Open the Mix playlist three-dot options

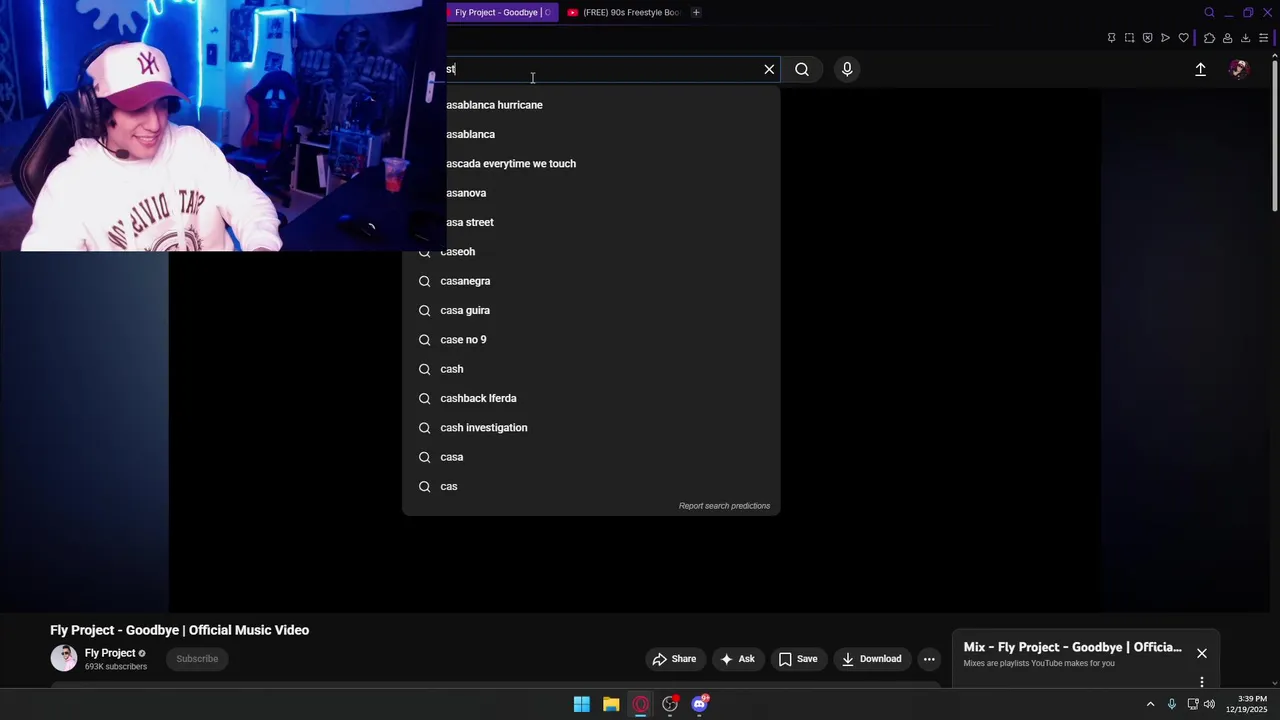coord(1202,682)
